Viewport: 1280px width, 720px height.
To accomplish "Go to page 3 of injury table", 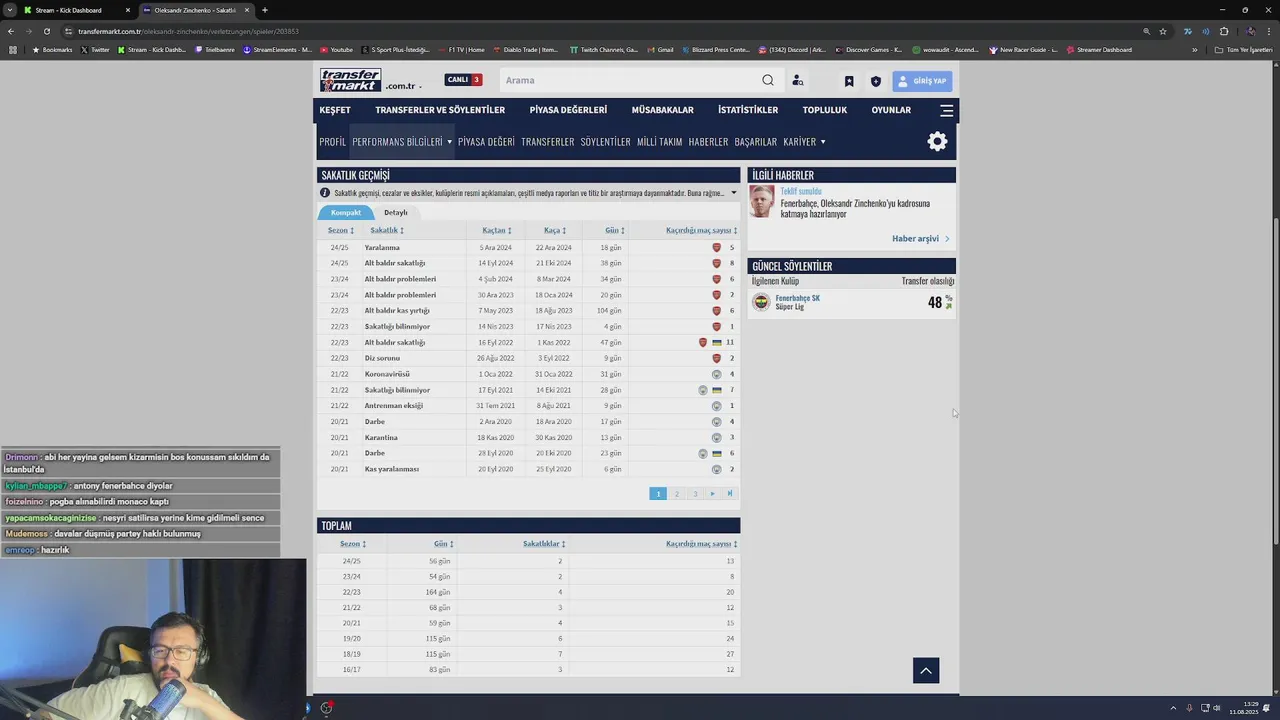I will point(695,494).
